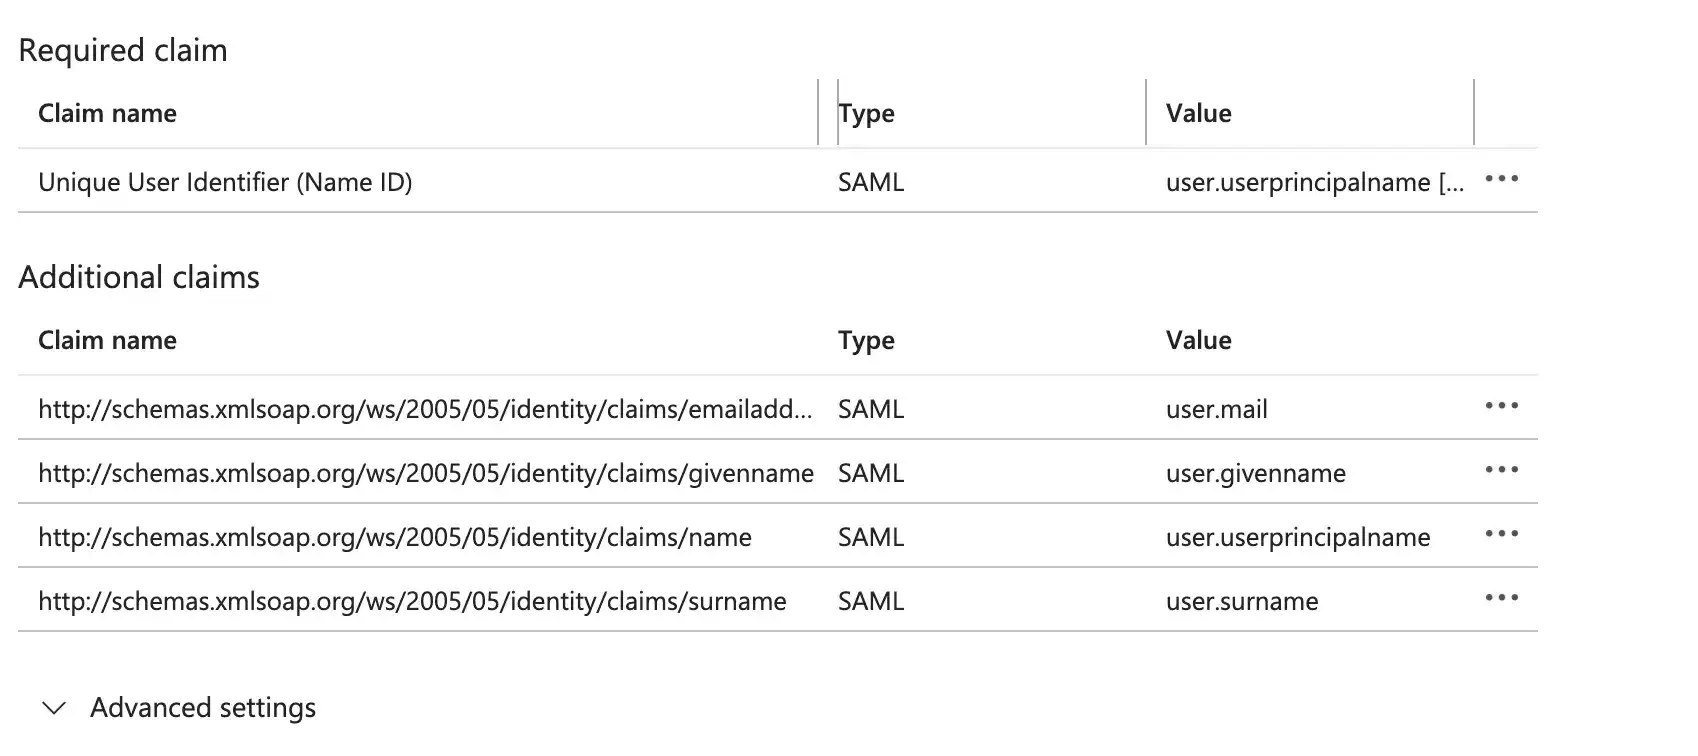Sort by Claim name in Required claim table
Viewport: 1698px width, 756px height.
point(107,114)
